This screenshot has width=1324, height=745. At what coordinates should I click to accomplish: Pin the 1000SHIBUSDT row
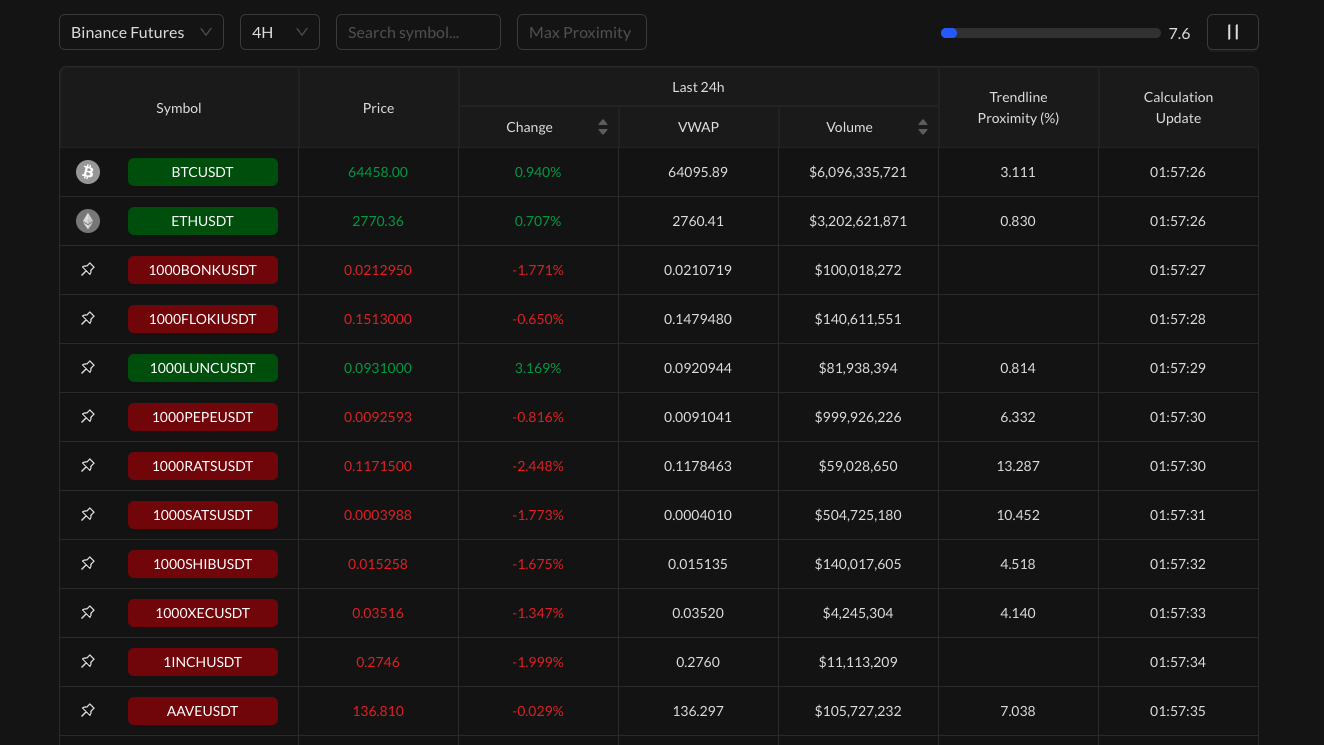point(88,564)
